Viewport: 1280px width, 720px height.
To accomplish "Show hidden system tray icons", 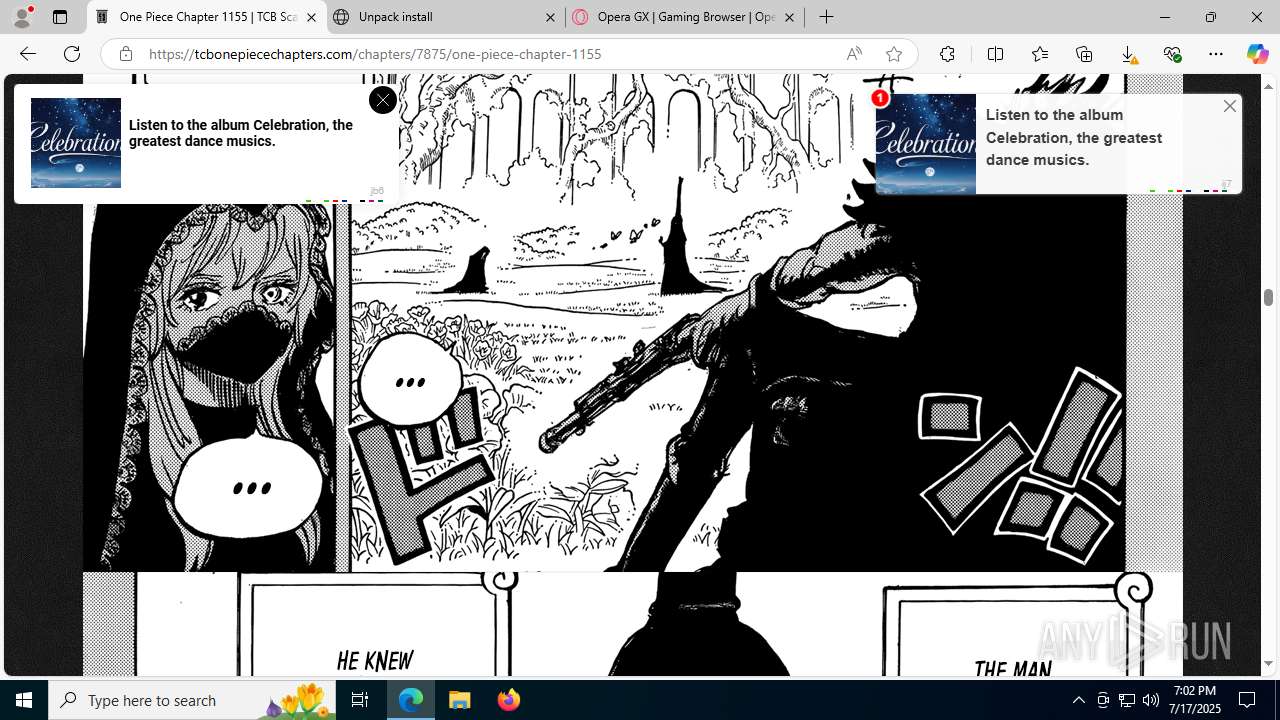I will tap(1079, 700).
